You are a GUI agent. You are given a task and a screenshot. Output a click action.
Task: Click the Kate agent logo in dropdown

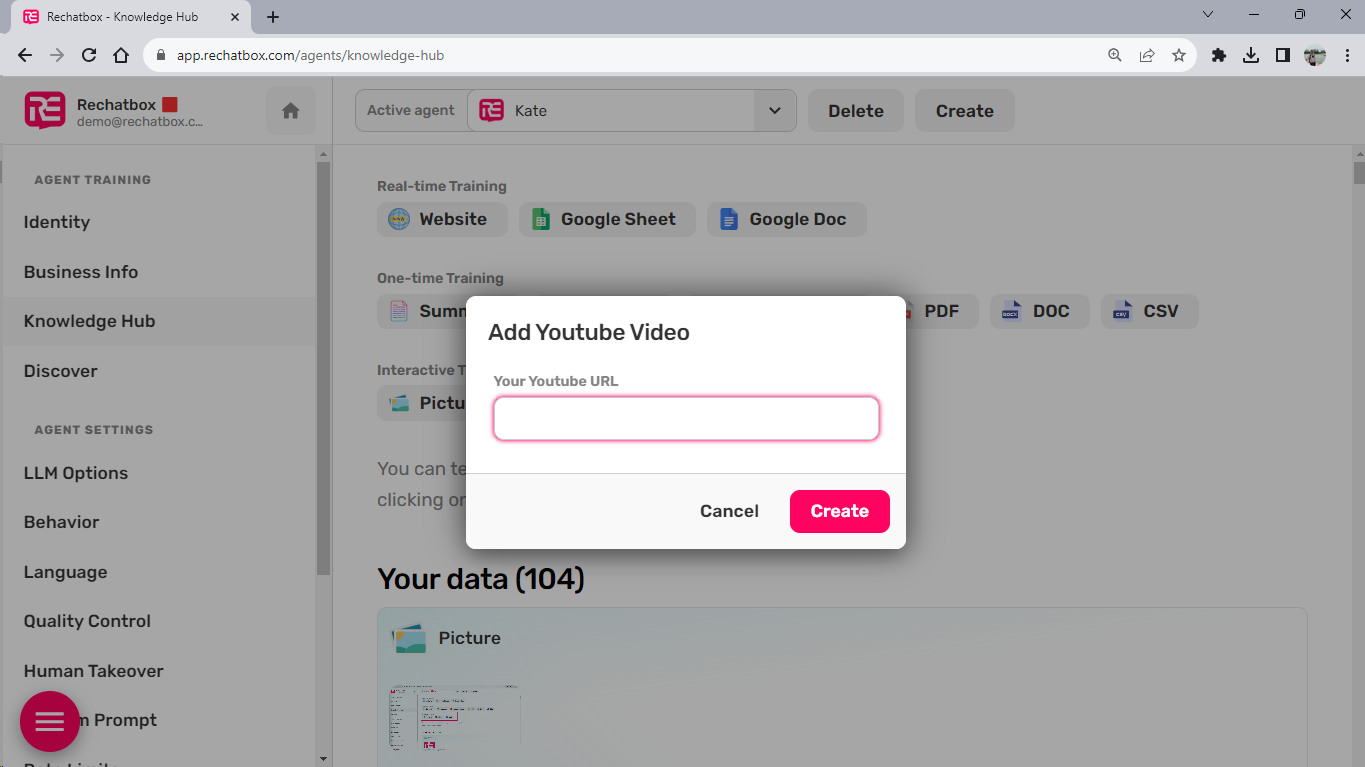491,111
